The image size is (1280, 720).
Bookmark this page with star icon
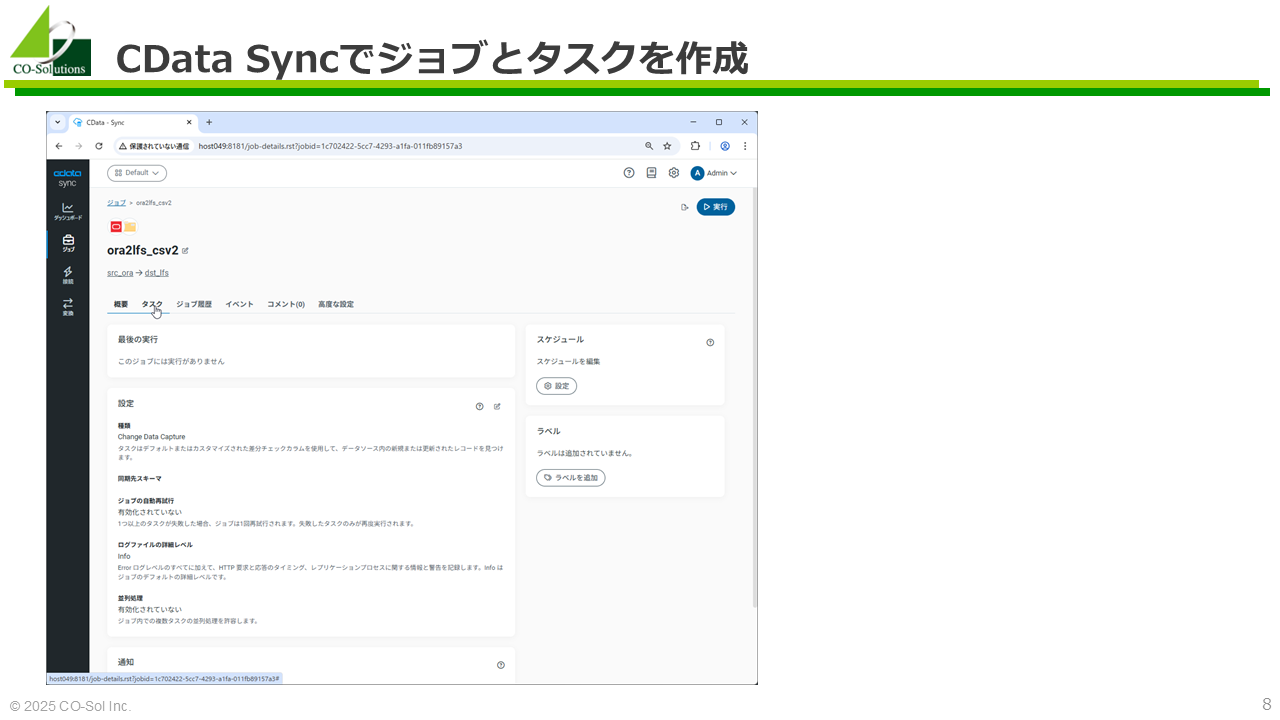coord(667,146)
